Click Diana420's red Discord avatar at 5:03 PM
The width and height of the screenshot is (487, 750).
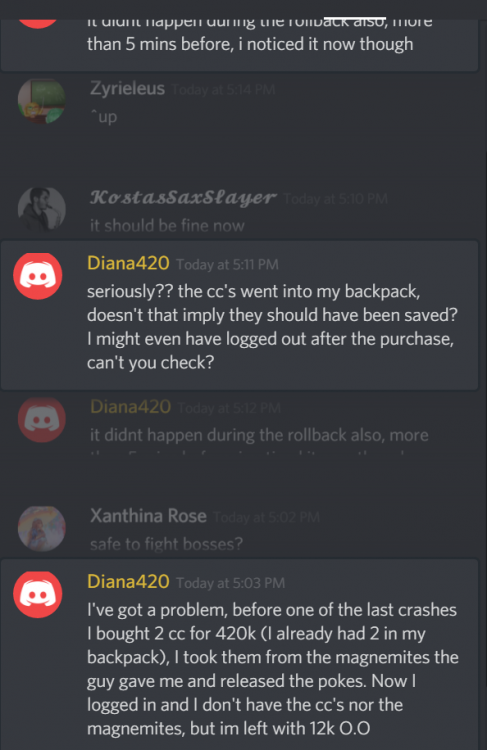click(38, 595)
